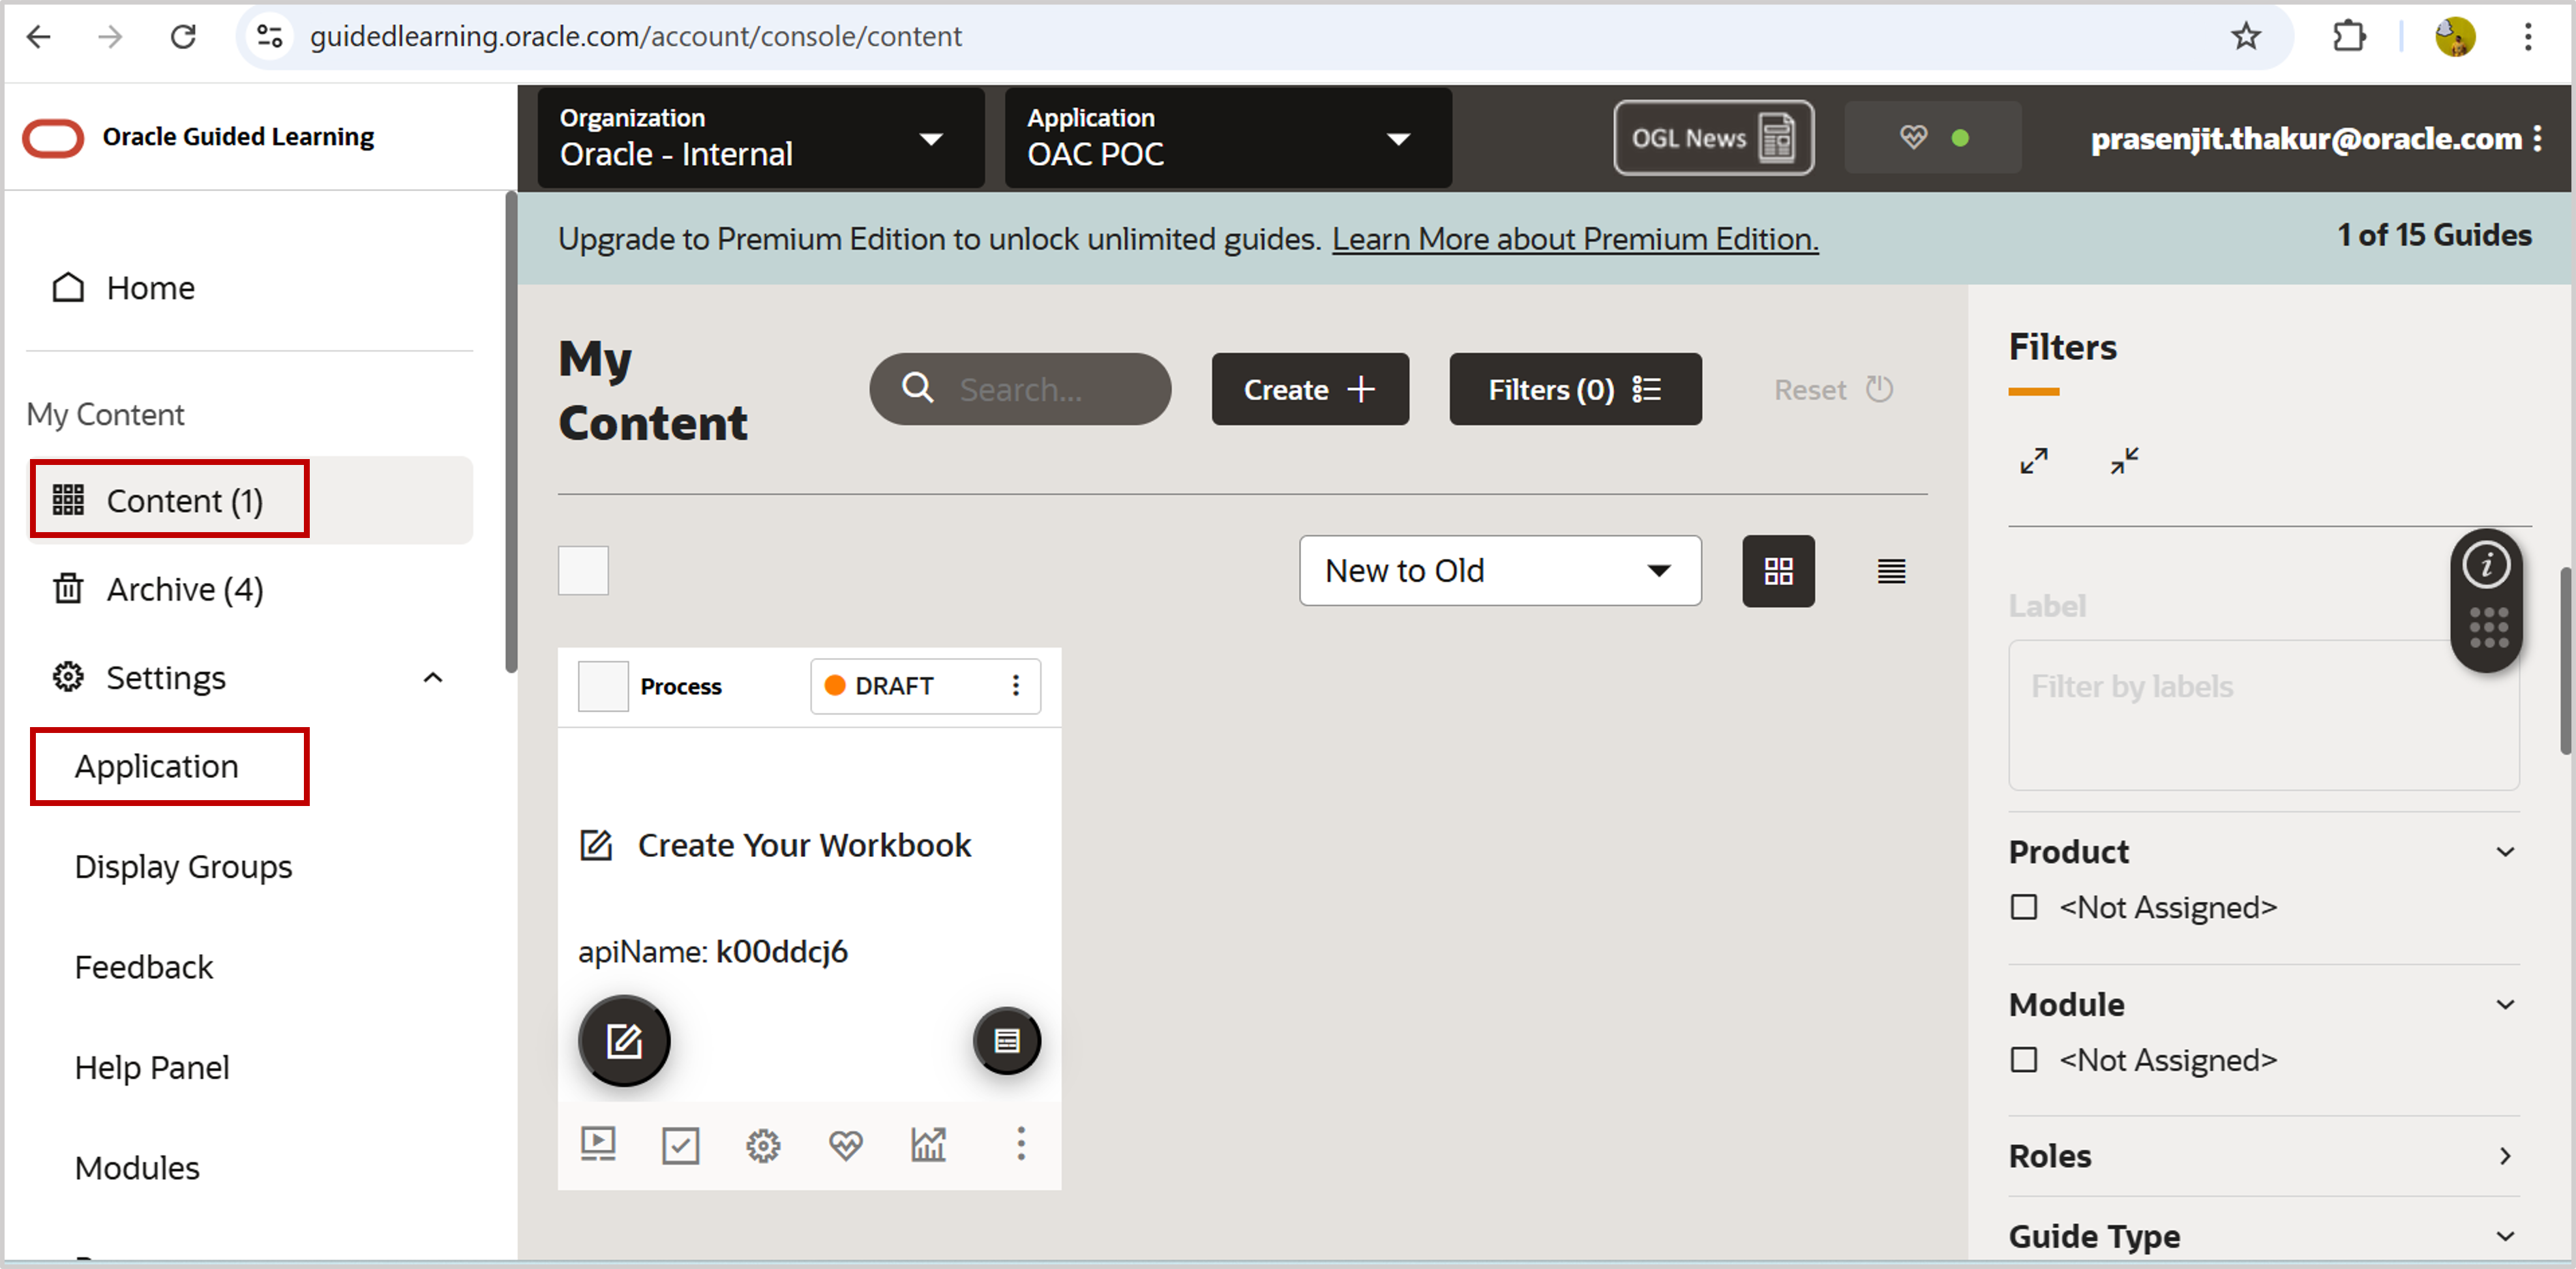Click the preview/play icon on the Process card
Image resolution: width=2576 pixels, height=1269 pixels.
pyautogui.click(x=597, y=1144)
